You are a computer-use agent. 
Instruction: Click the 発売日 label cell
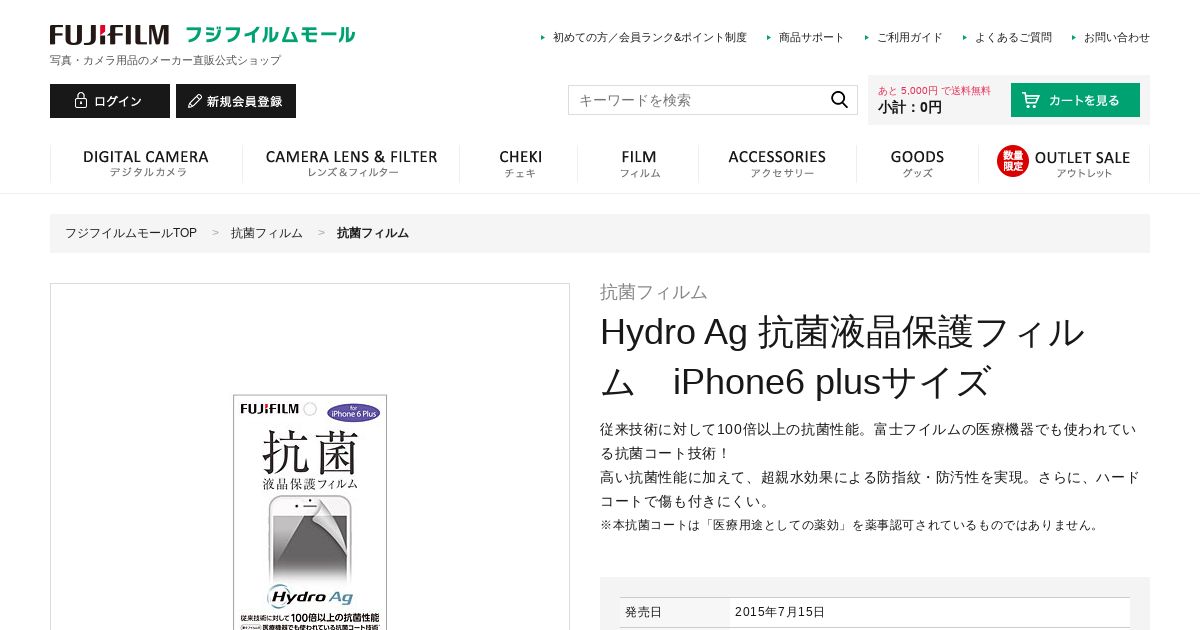pyautogui.click(x=675, y=612)
